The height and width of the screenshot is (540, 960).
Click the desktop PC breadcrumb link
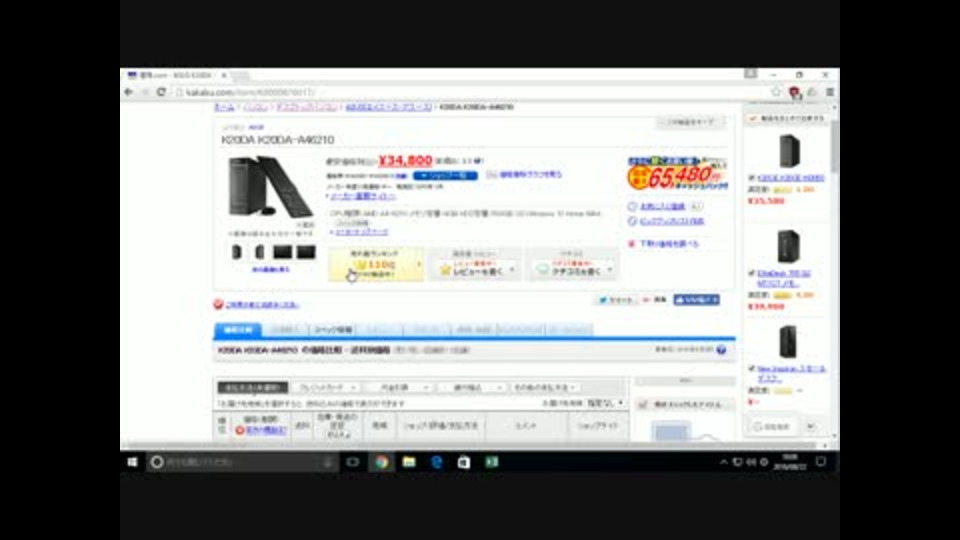tap(307, 107)
